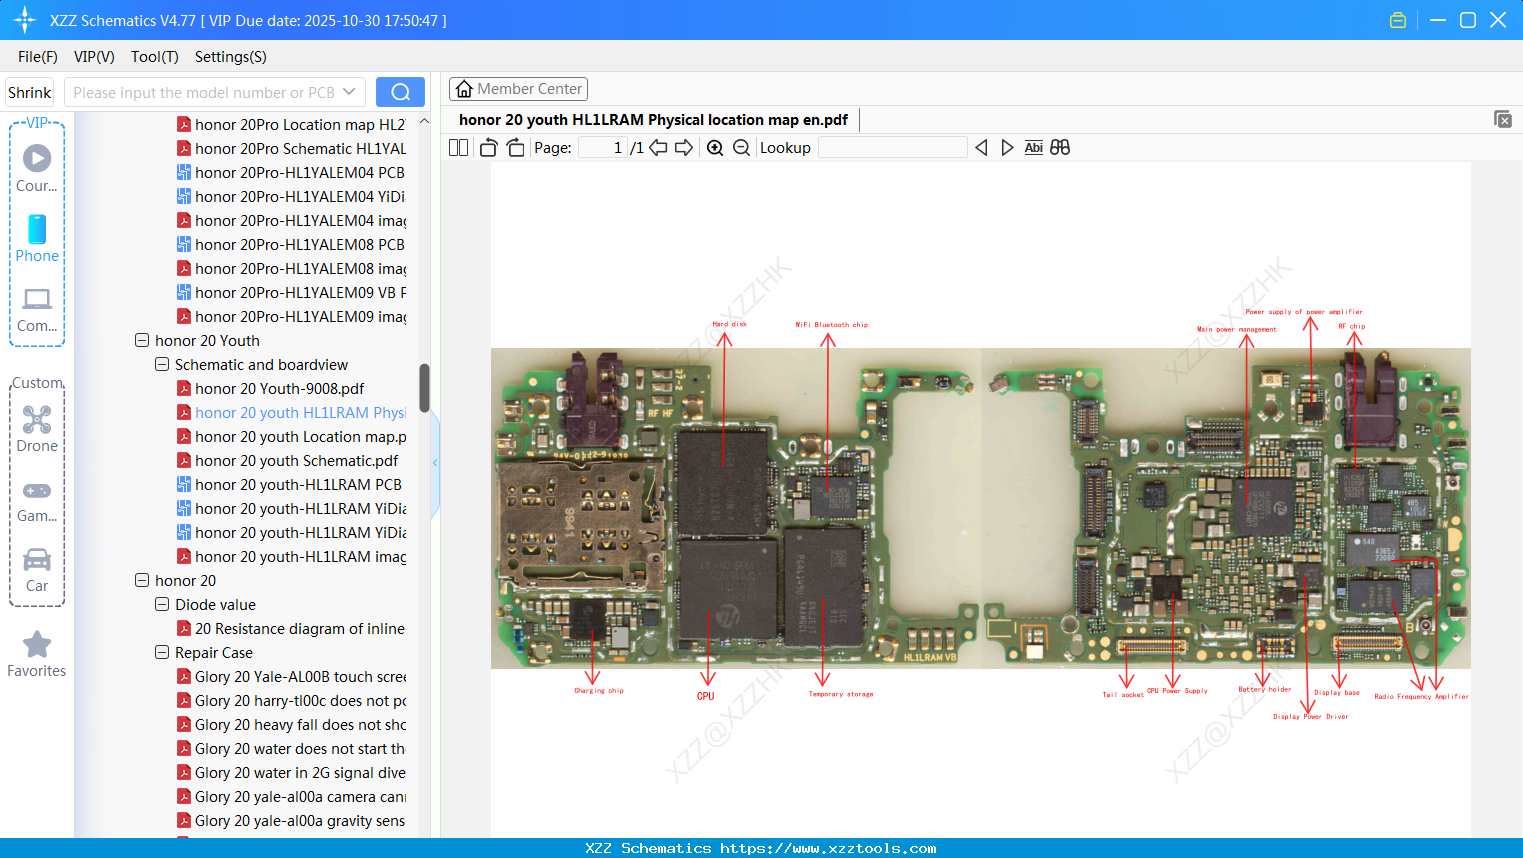Click the page number field
The height and width of the screenshot is (858, 1523).
603,148
